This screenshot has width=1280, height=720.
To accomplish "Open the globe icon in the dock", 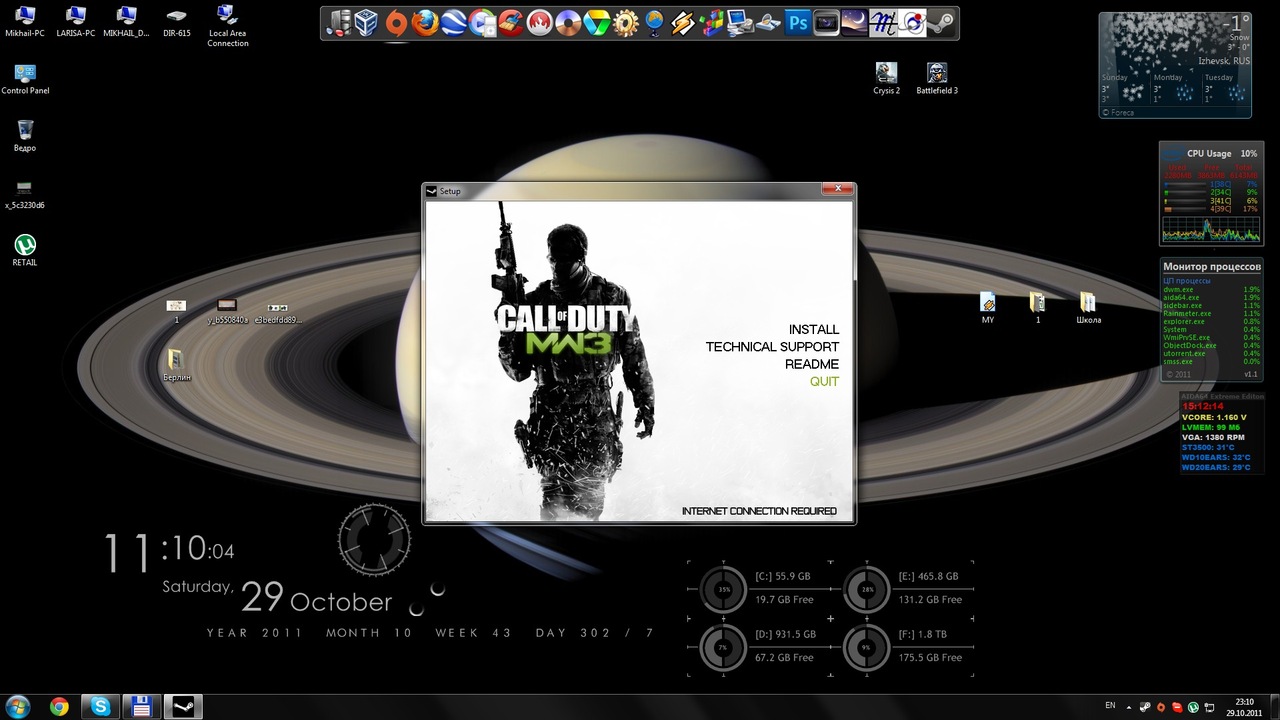I will click(x=653, y=23).
